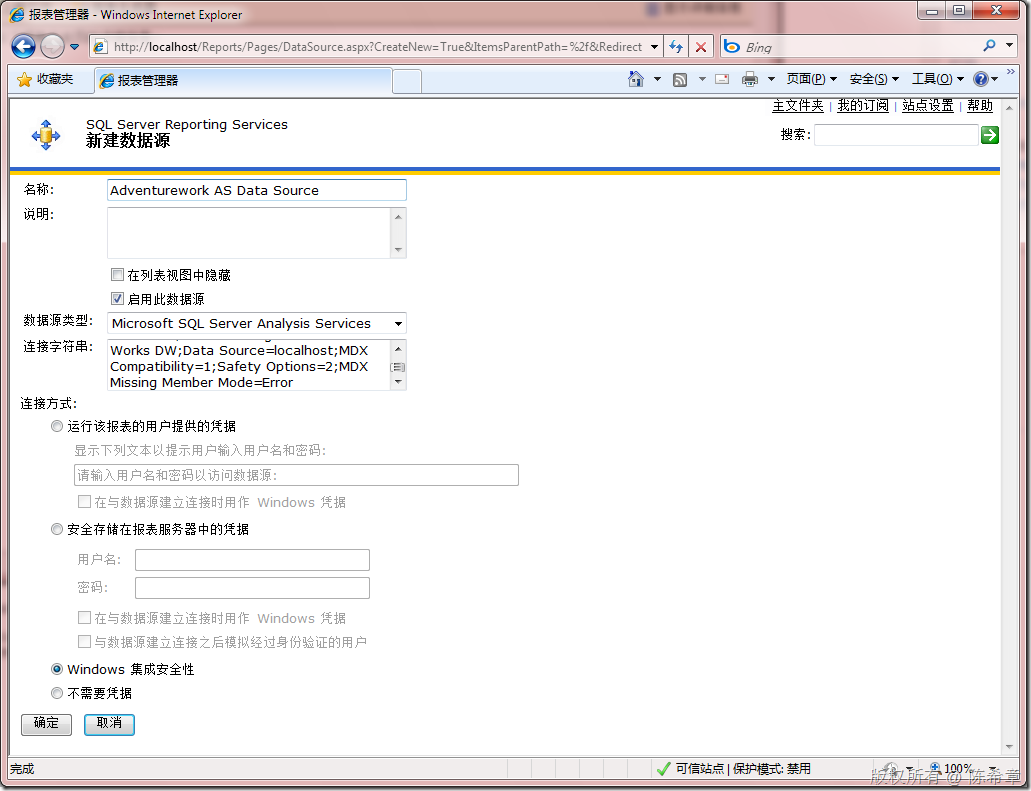Image resolution: width=1031 pixels, height=791 pixels.
Task: Open the Favorites star button
Action: [x=46, y=80]
